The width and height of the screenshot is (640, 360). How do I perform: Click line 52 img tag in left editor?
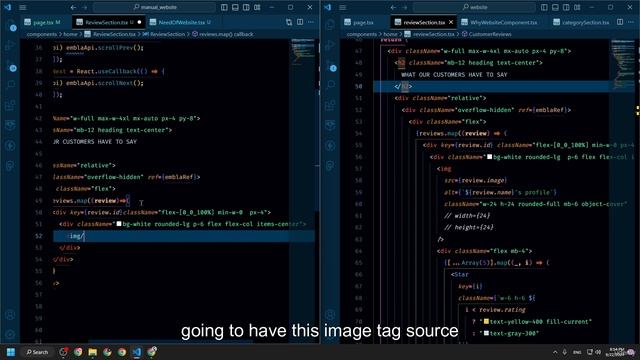(x=76, y=236)
